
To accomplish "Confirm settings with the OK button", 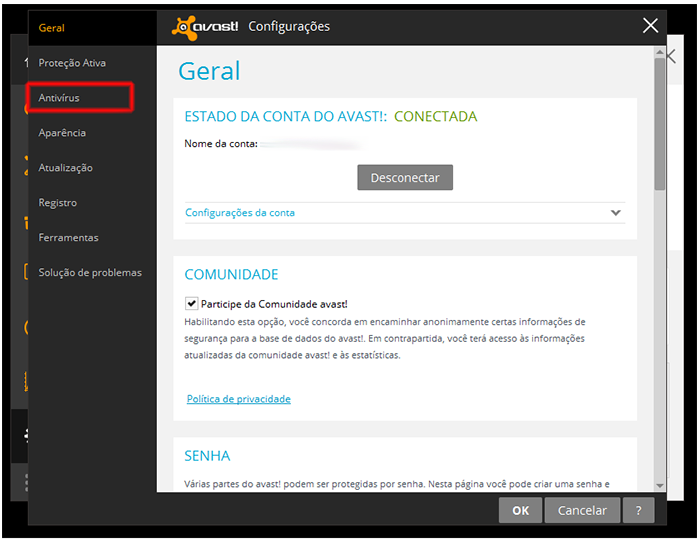I will click(x=520, y=510).
